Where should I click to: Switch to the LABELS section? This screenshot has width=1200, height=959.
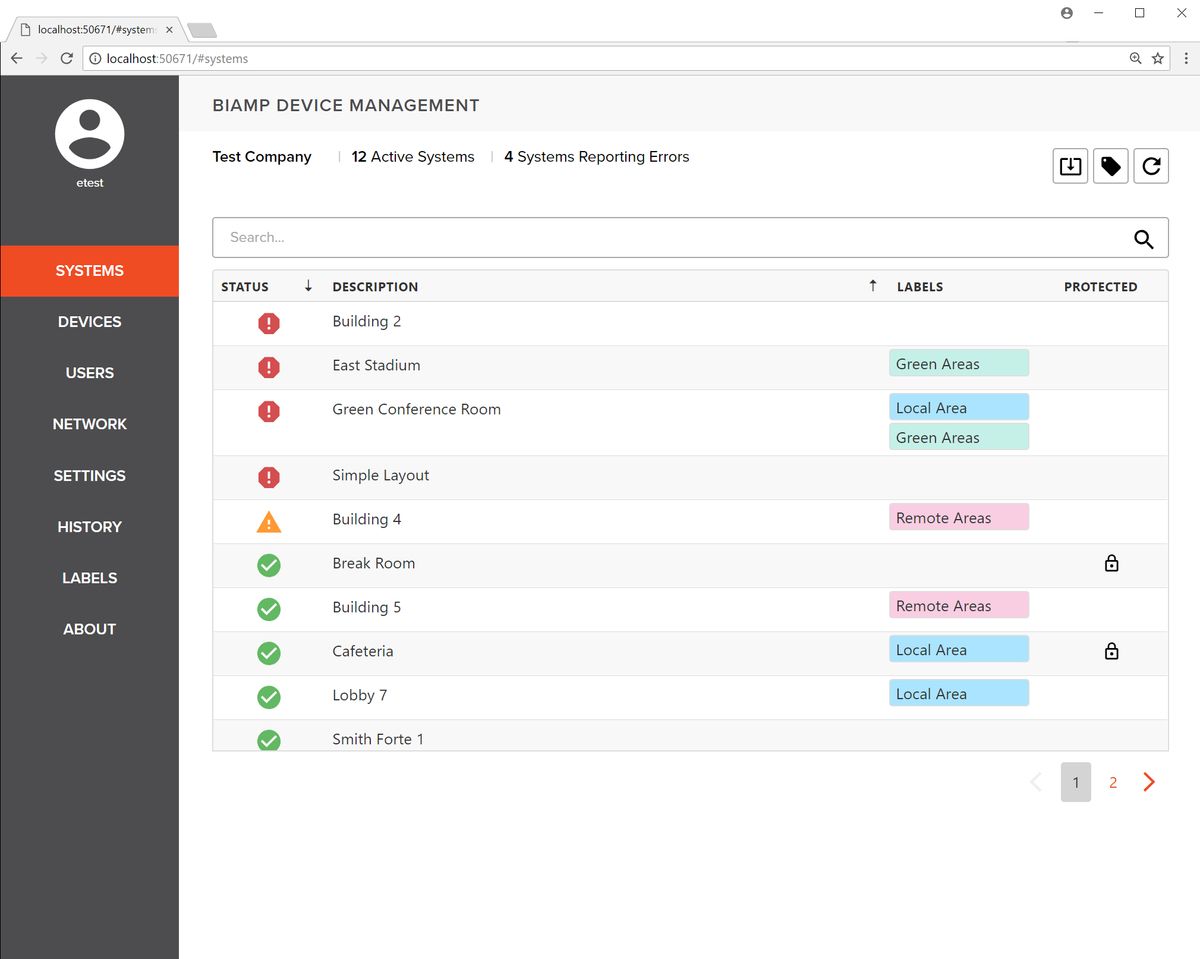(89, 577)
